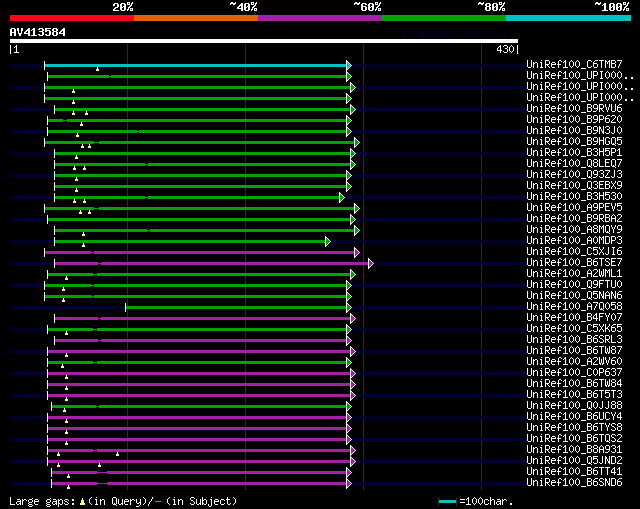Select the UniRef100_A7Q058 row label
The width and height of the screenshot is (640, 509).
[574, 307]
